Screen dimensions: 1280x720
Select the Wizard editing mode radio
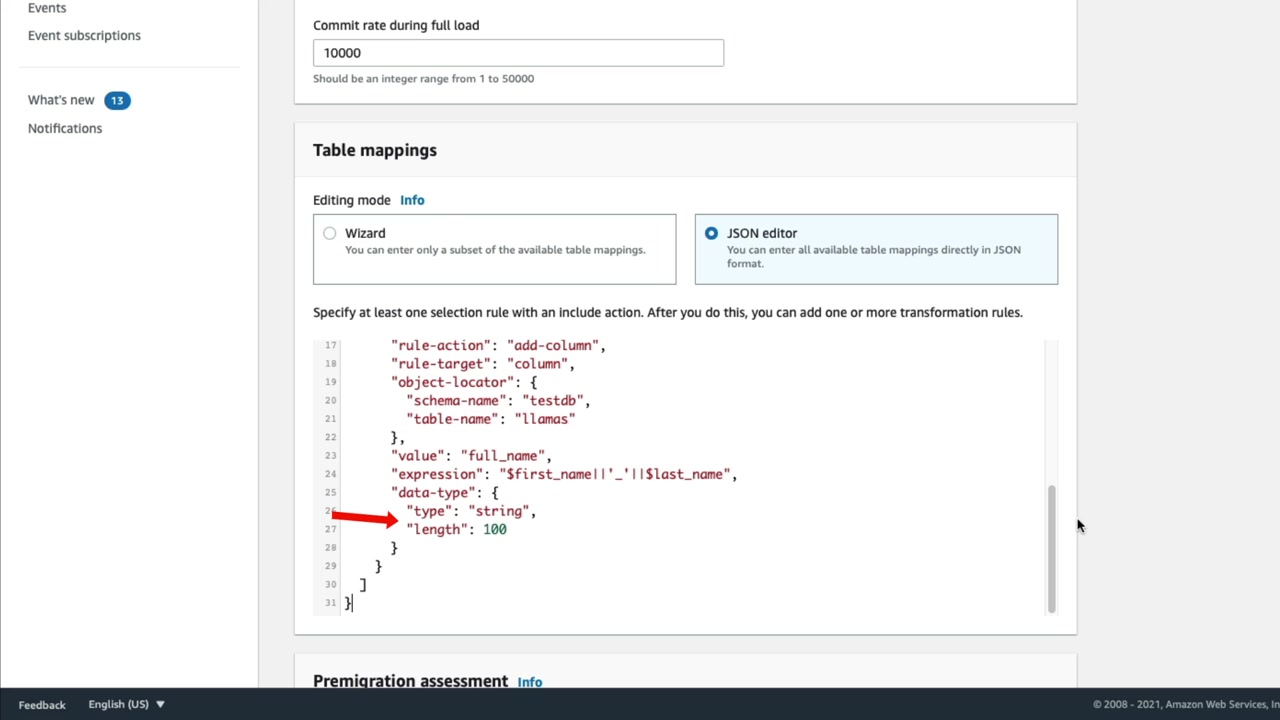point(330,233)
